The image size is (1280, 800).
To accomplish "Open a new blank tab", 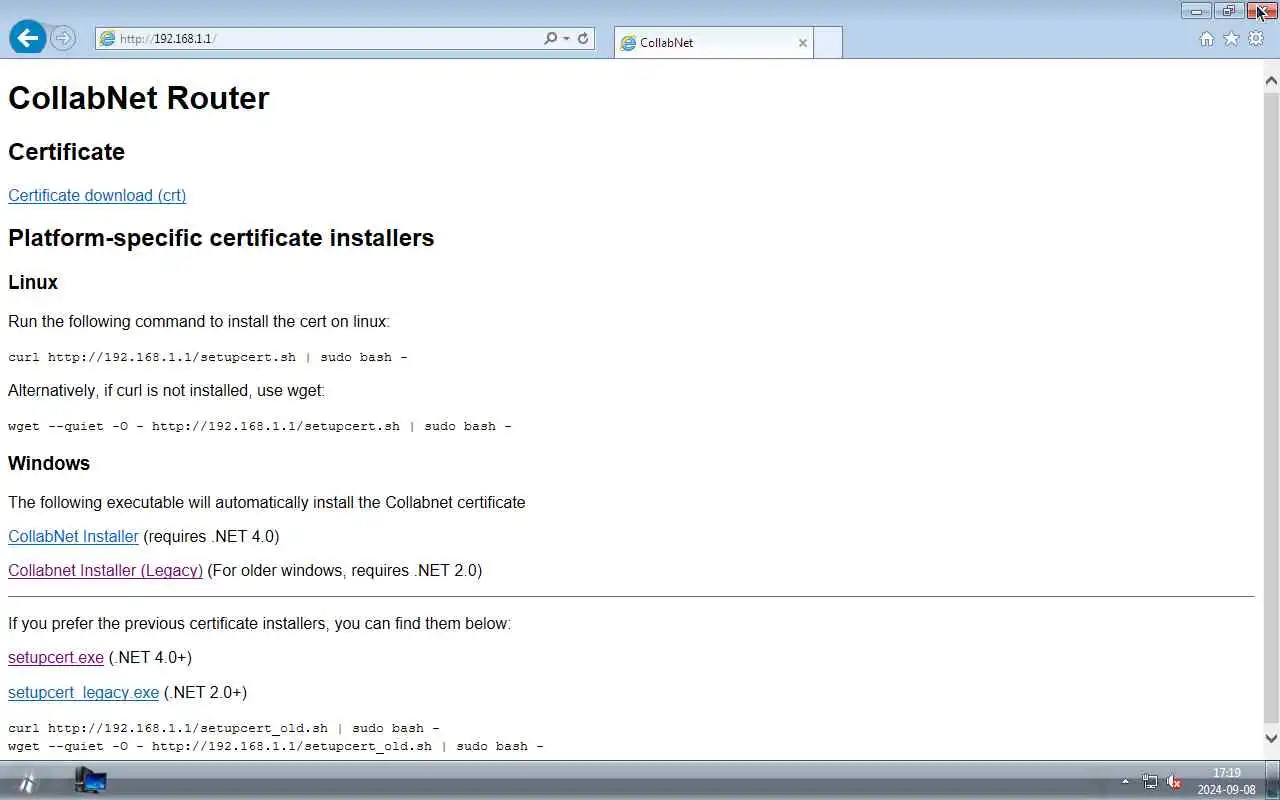I will [828, 43].
